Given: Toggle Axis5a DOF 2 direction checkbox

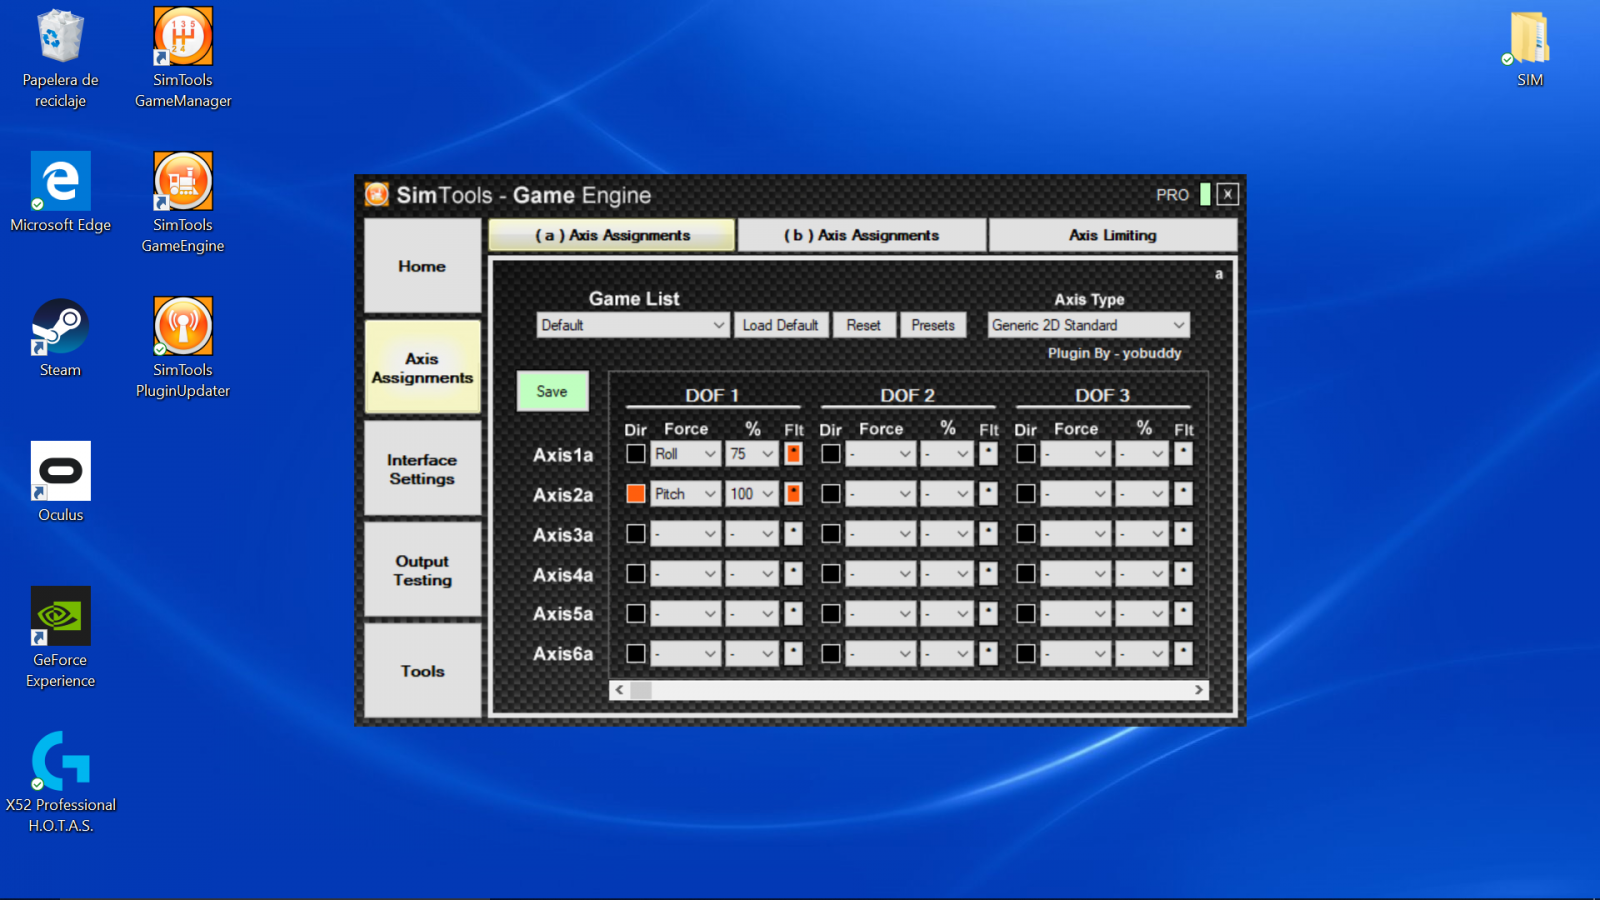Looking at the screenshot, I should click(x=830, y=614).
